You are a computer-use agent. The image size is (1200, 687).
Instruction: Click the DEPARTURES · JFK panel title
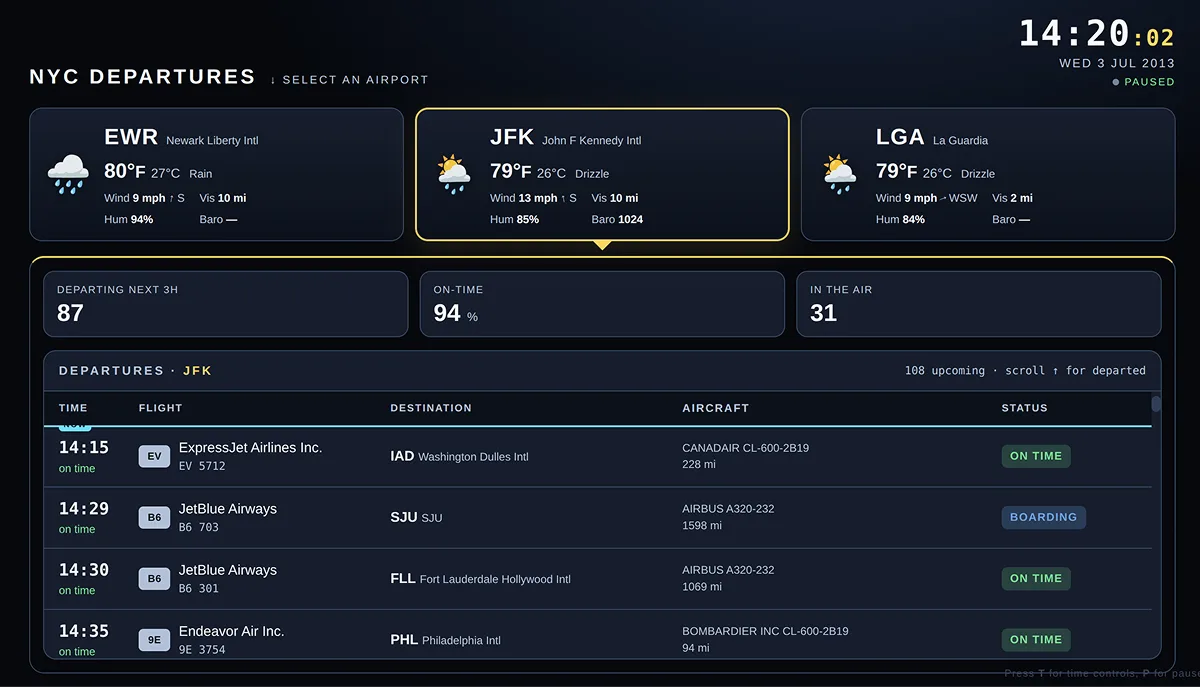135,371
